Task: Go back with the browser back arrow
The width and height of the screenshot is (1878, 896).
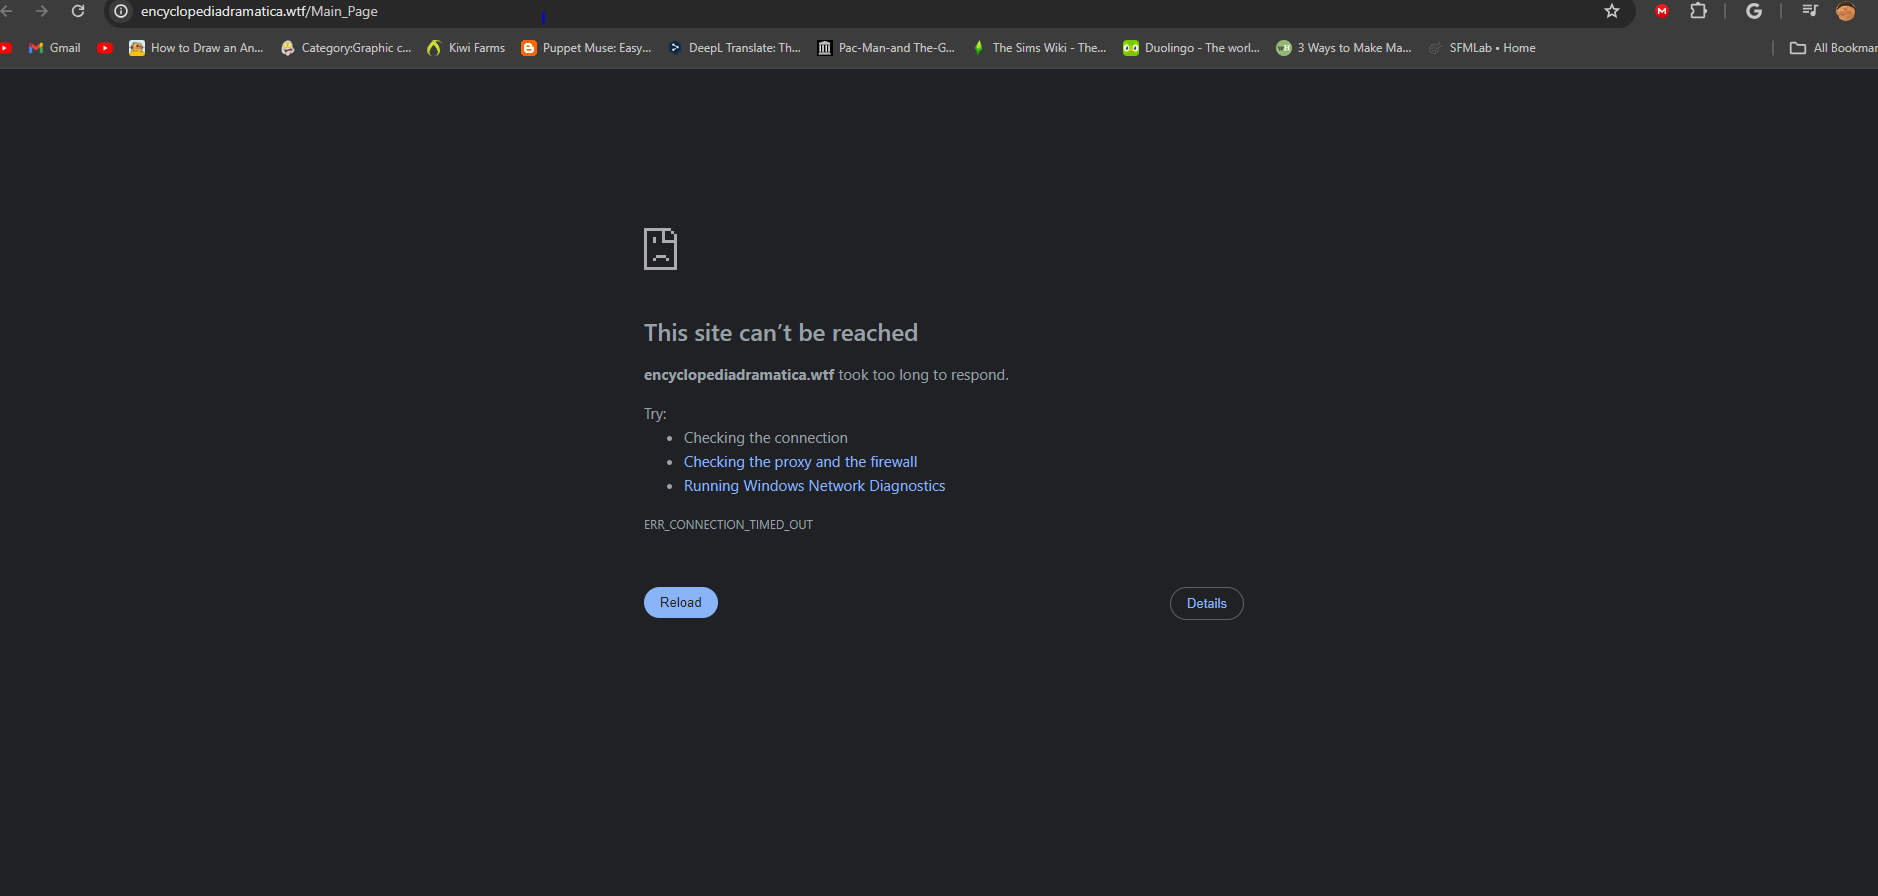Action: coord(6,11)
